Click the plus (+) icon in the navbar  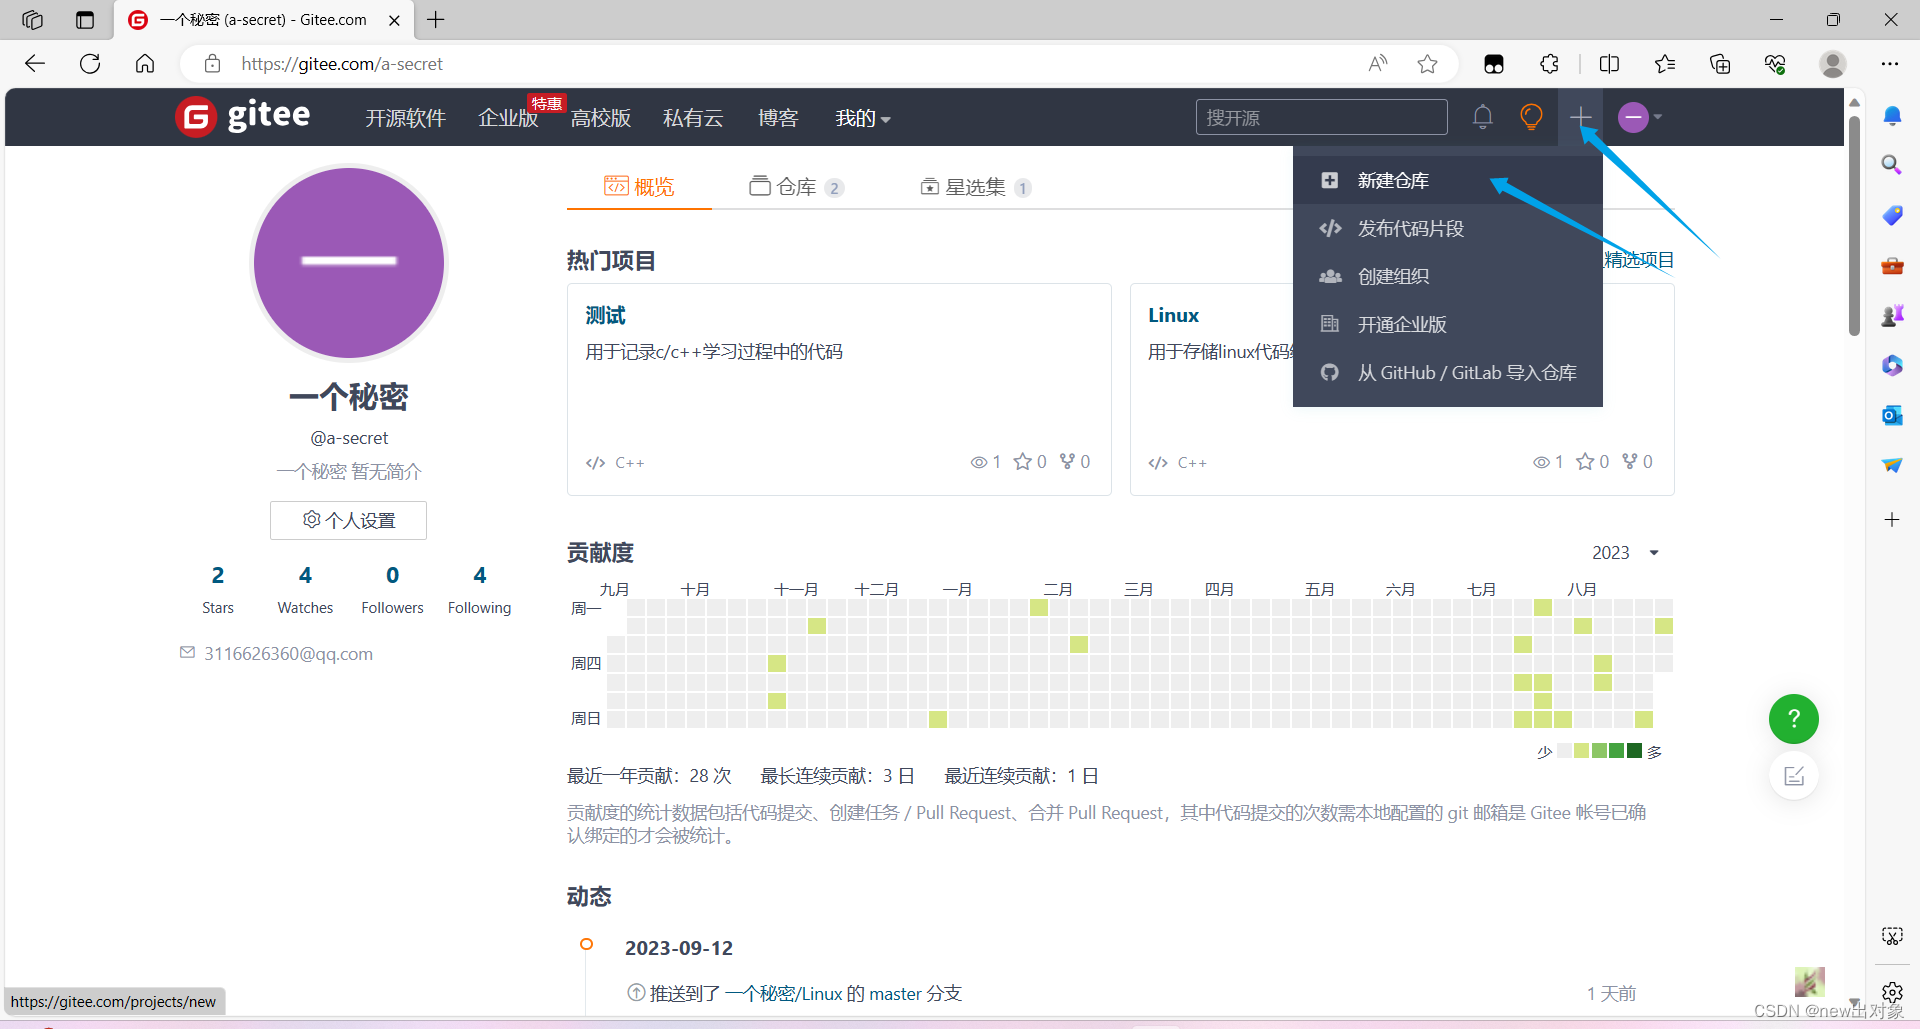[1581, 116]
